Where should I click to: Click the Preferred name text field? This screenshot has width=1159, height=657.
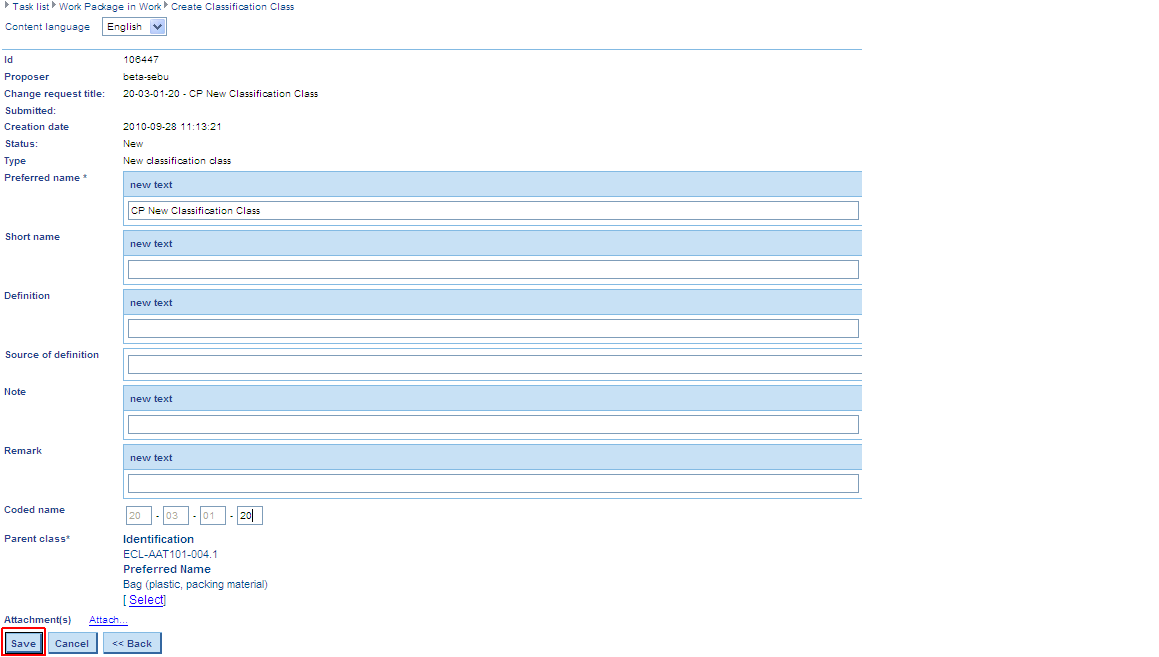pyautogui.click(x=492, y=211)
